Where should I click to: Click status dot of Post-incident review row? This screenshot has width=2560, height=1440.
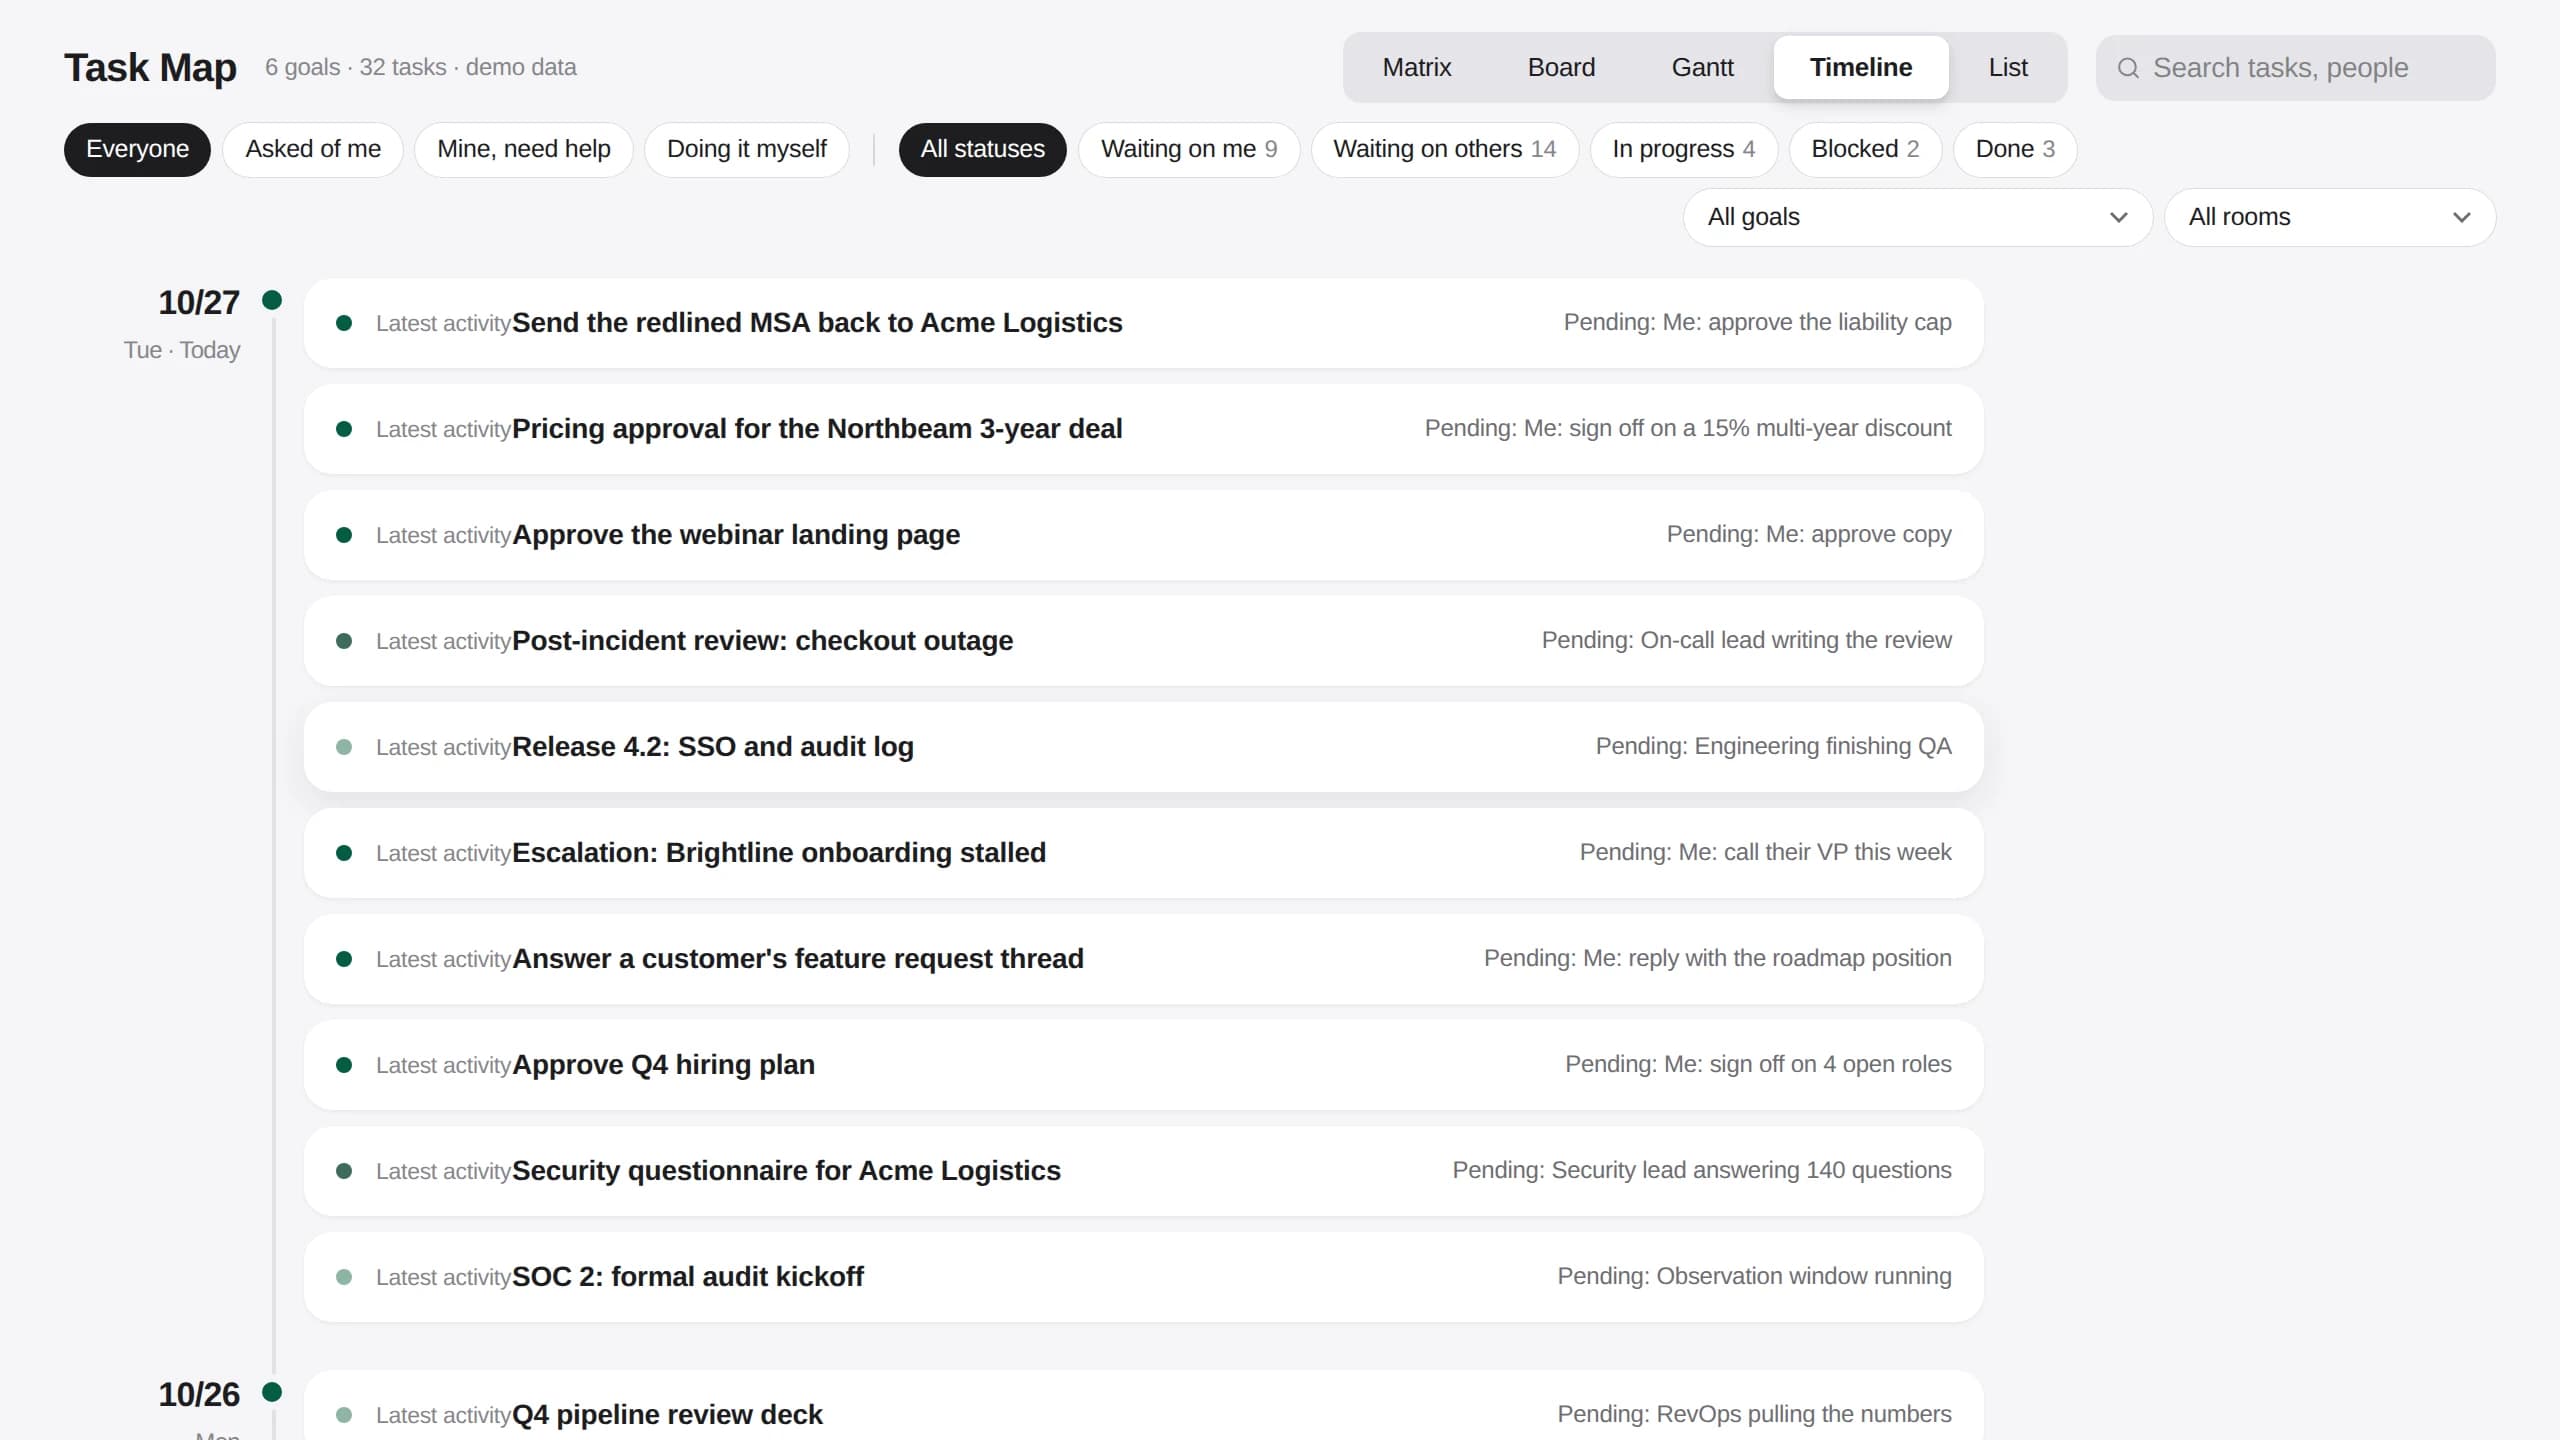tap(344, 641)
